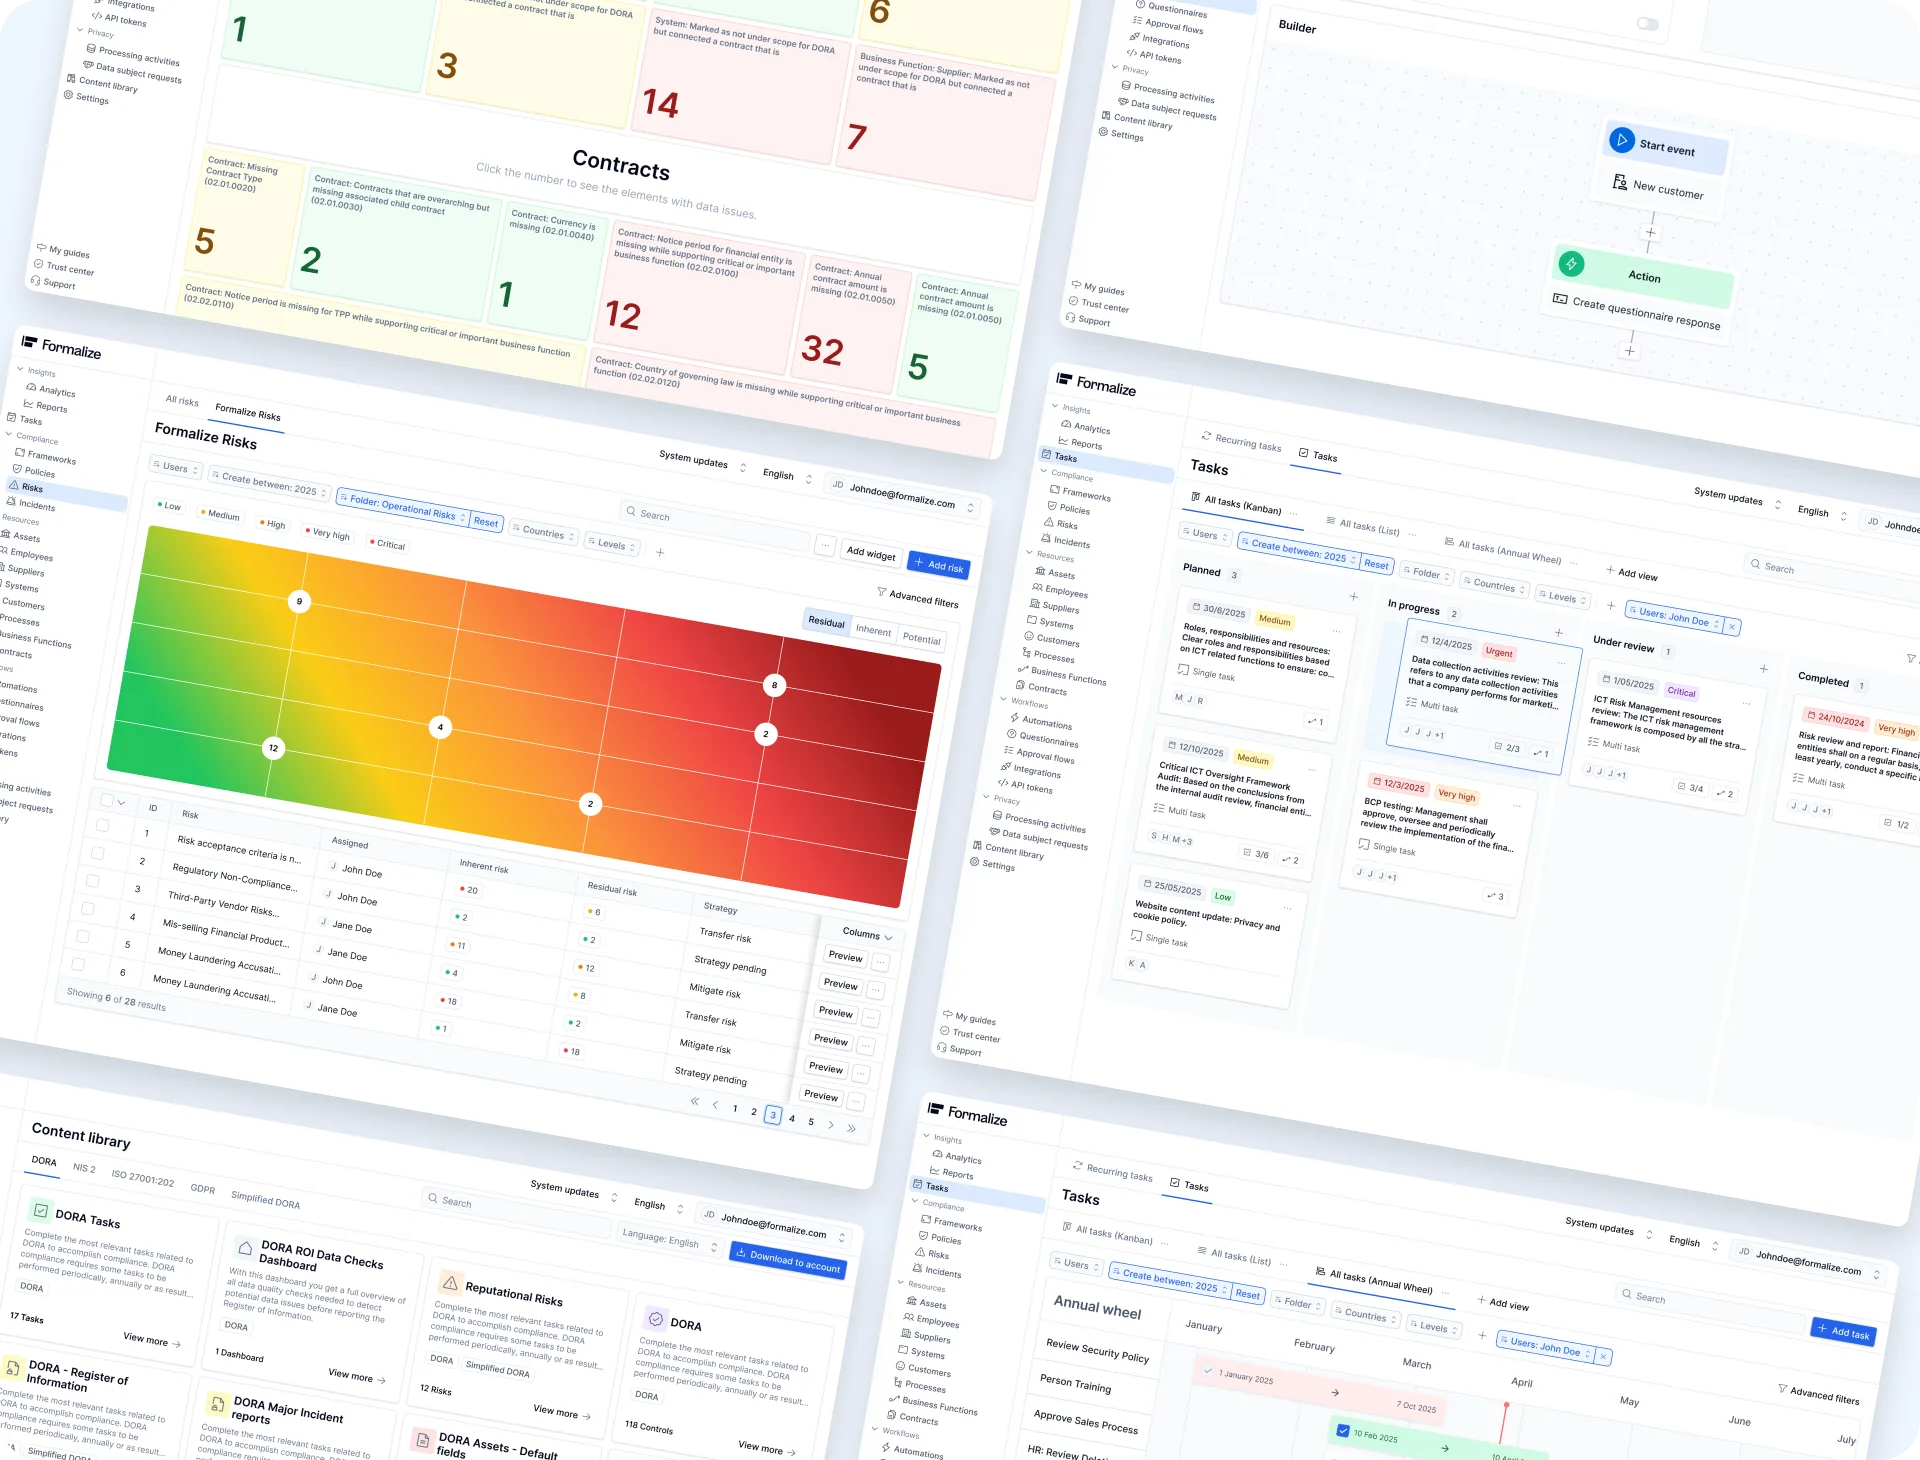Image resolution: width=1920 pixels, height=1460 pixels.
Task: Open three-dot menu on Website content update card
Action: pyautogui.click(x=1287, y=908)
